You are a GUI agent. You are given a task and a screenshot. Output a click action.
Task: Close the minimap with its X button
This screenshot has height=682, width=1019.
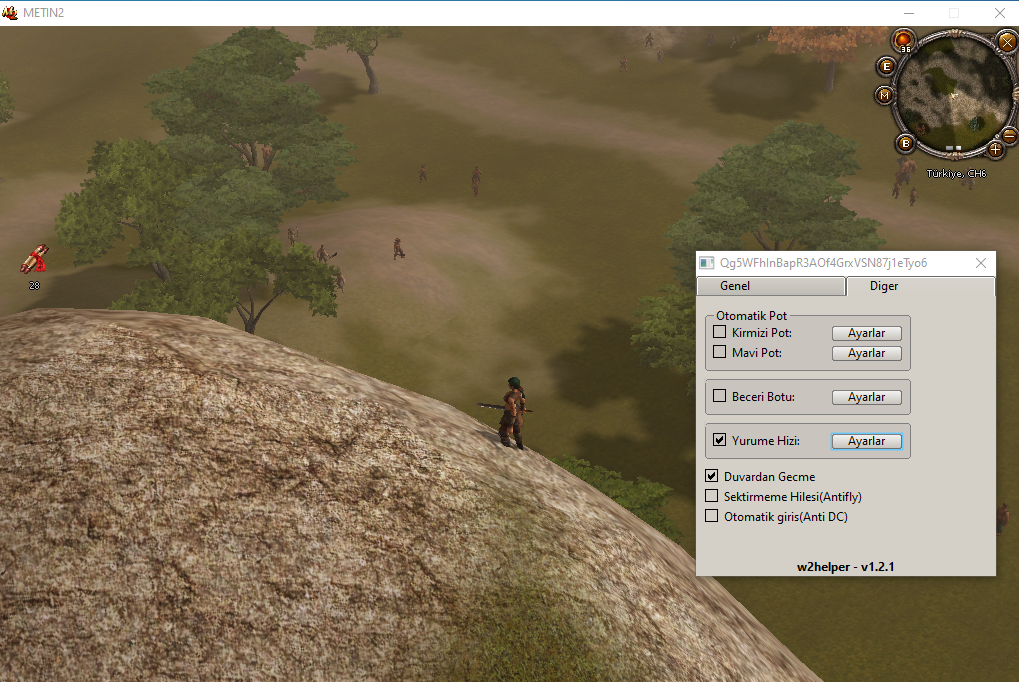[1007, 43]
